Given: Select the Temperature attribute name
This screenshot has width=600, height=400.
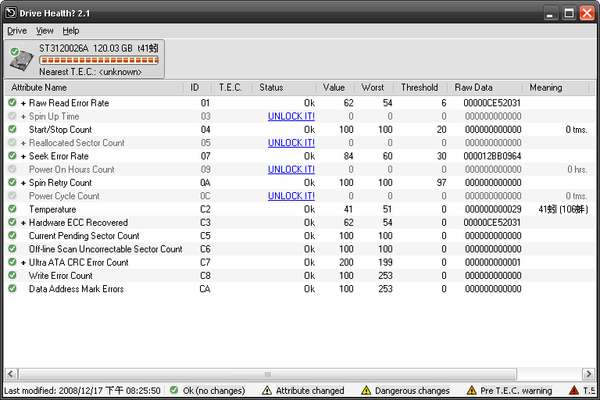Looking at the screenshot, I should pos(52,209).
